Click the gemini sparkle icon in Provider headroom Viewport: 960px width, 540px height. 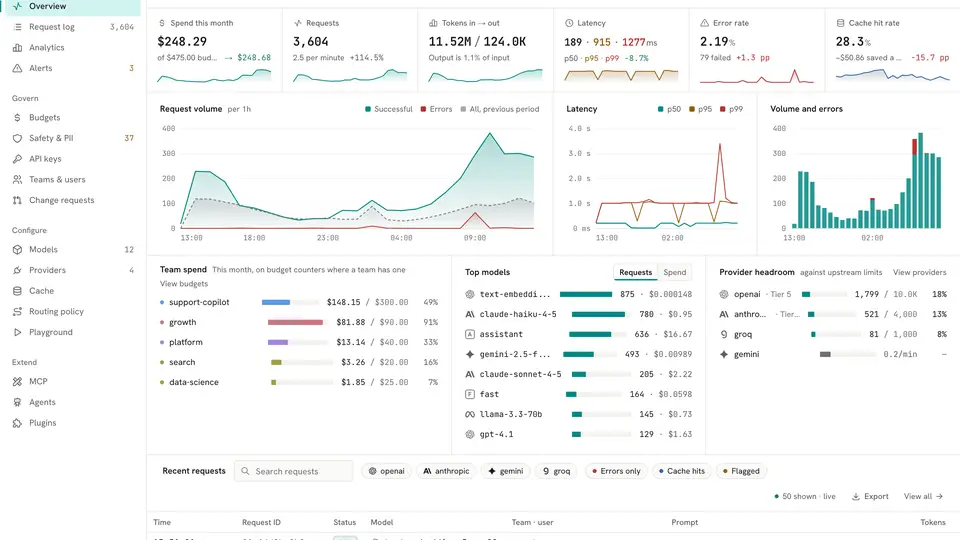pyautogui.click(x=724, y=354)
